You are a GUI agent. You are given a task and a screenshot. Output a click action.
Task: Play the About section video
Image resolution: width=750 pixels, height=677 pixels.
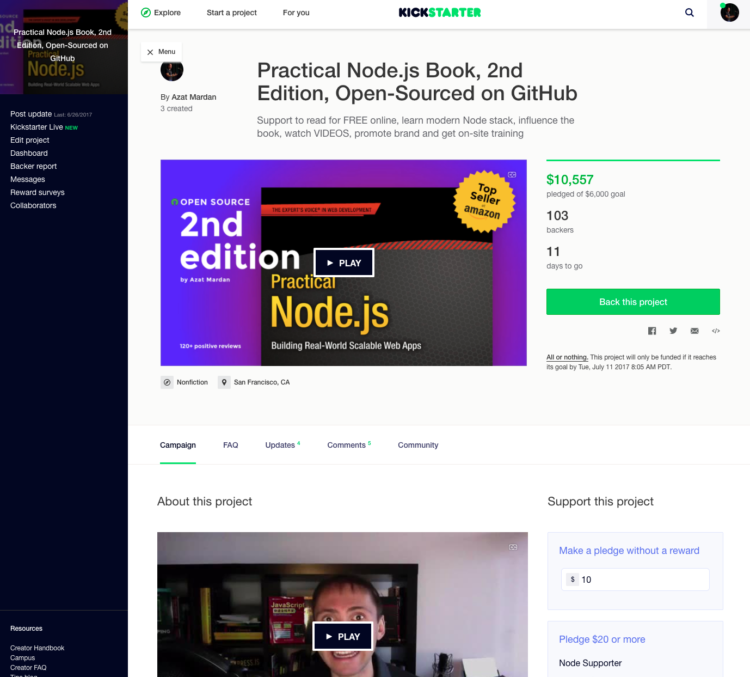(x=342, y=636)
